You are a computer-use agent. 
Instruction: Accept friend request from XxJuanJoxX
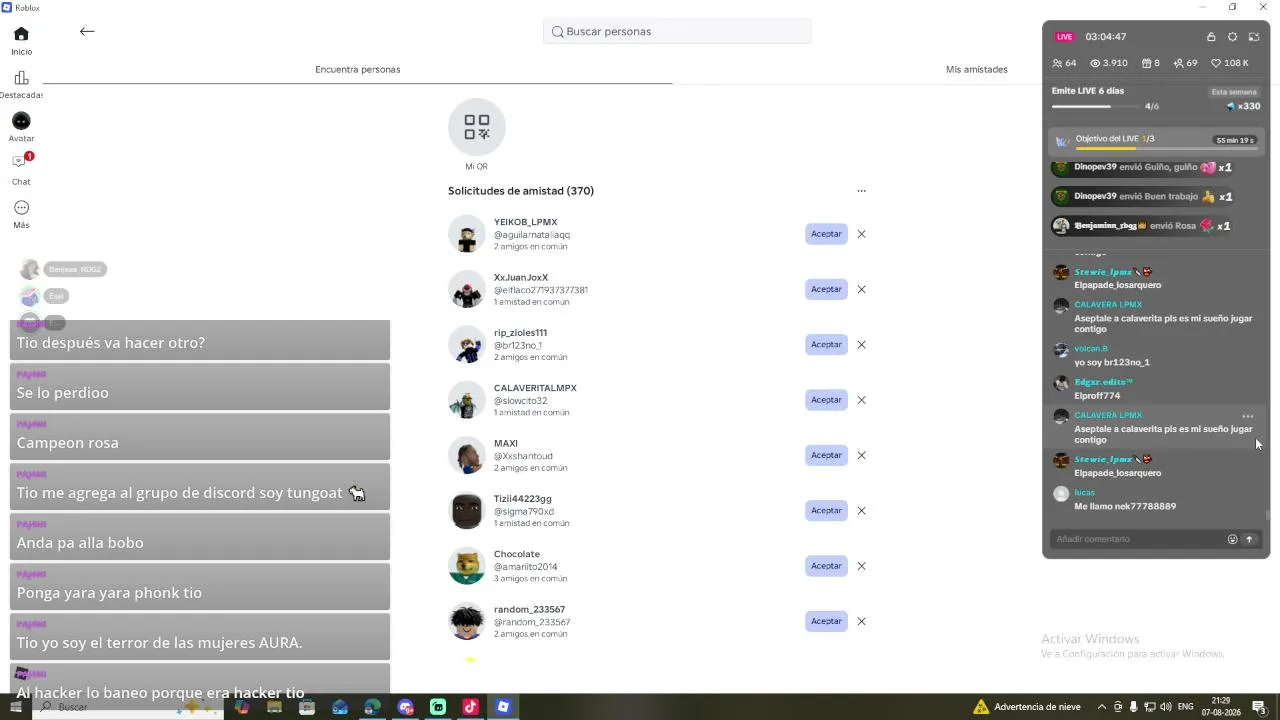pos(826,289)
